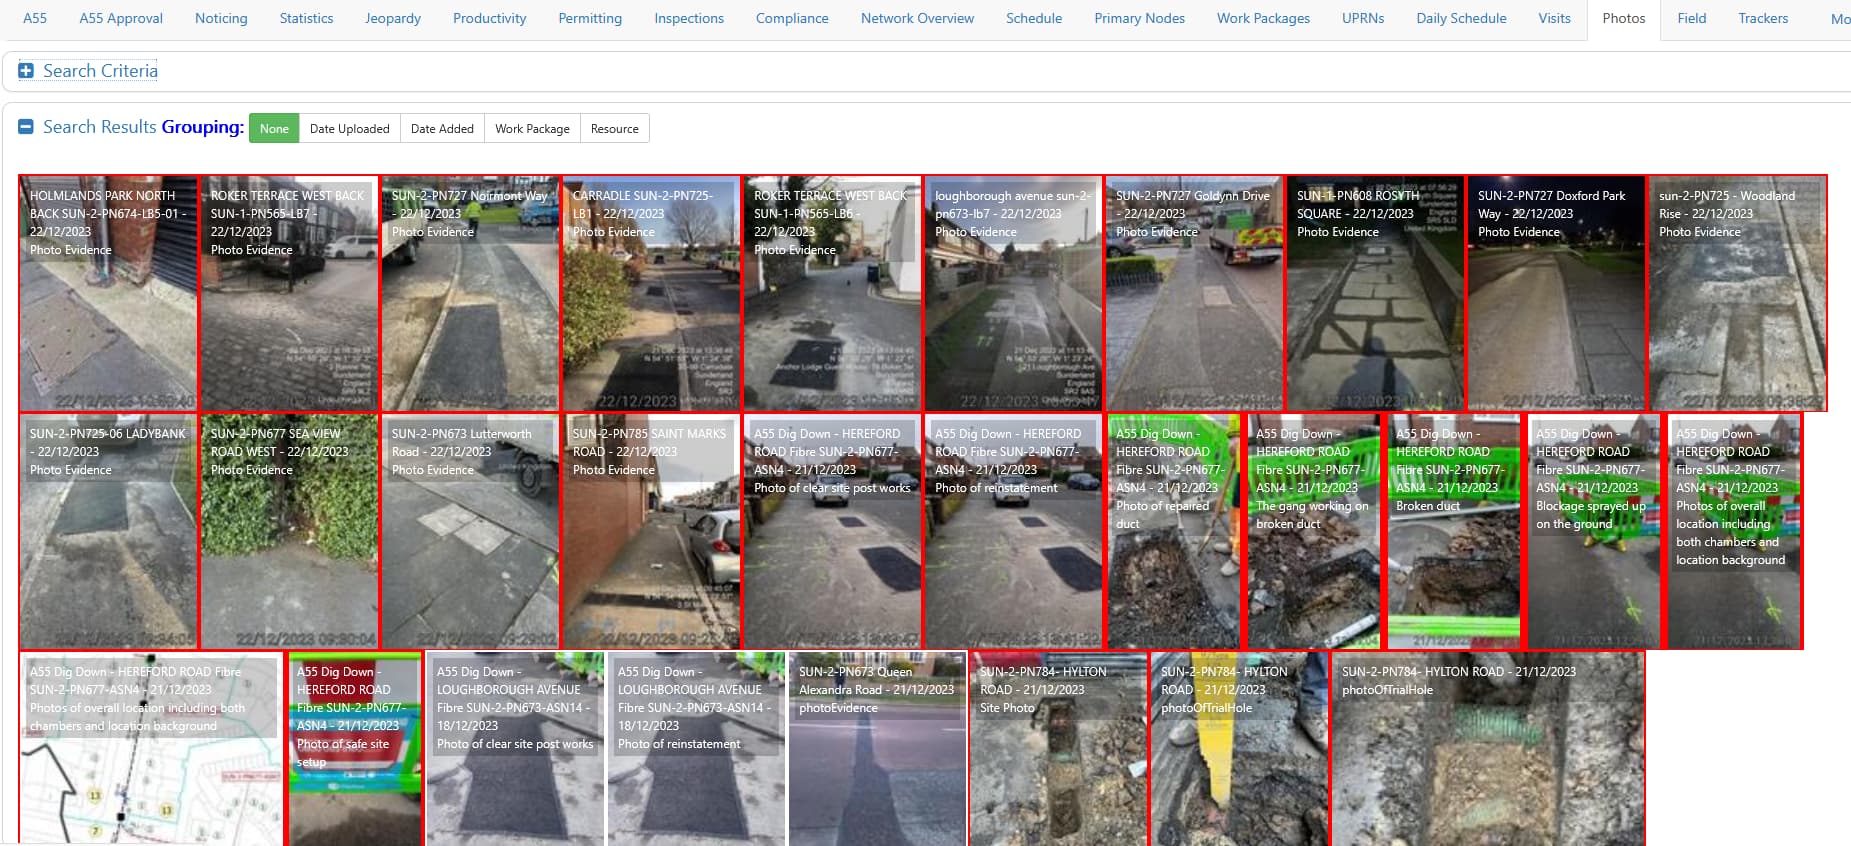Viewport: 1851px width, 846px height.
Task: Open SUN-2-PN673 Lutterworth Road photo
Action: [x=470, y=531]
